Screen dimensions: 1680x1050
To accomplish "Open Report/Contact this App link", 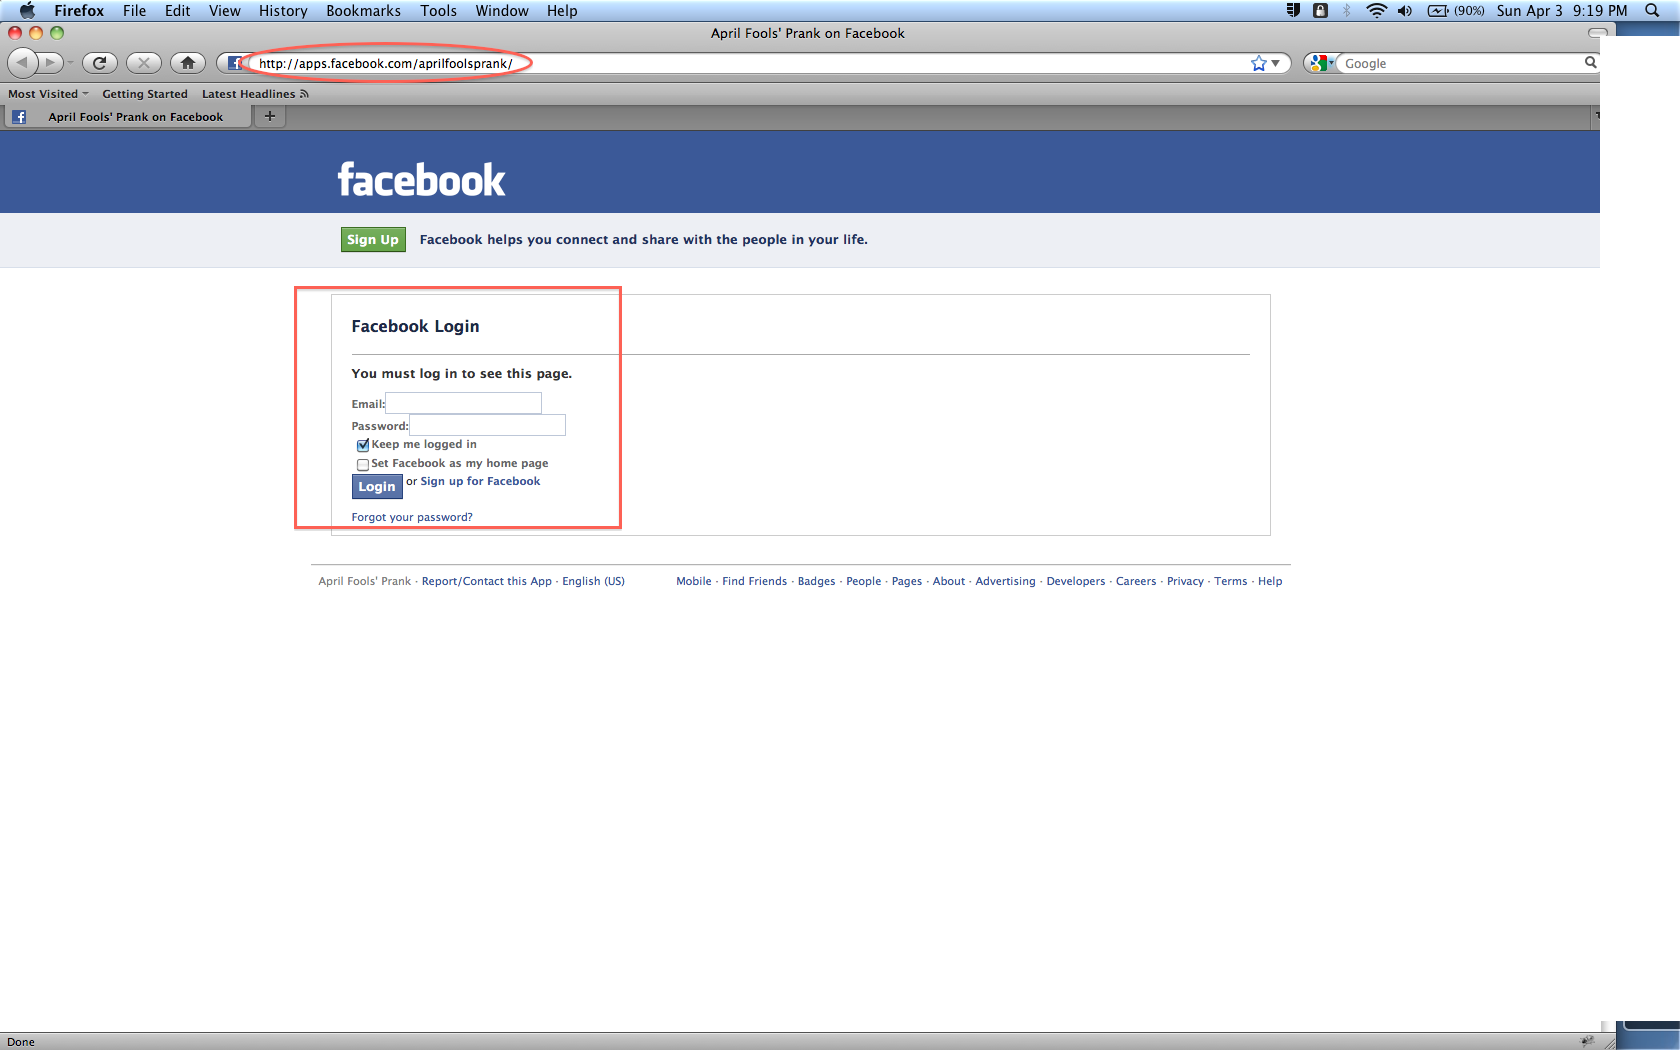I will click(x=486, y=581).
